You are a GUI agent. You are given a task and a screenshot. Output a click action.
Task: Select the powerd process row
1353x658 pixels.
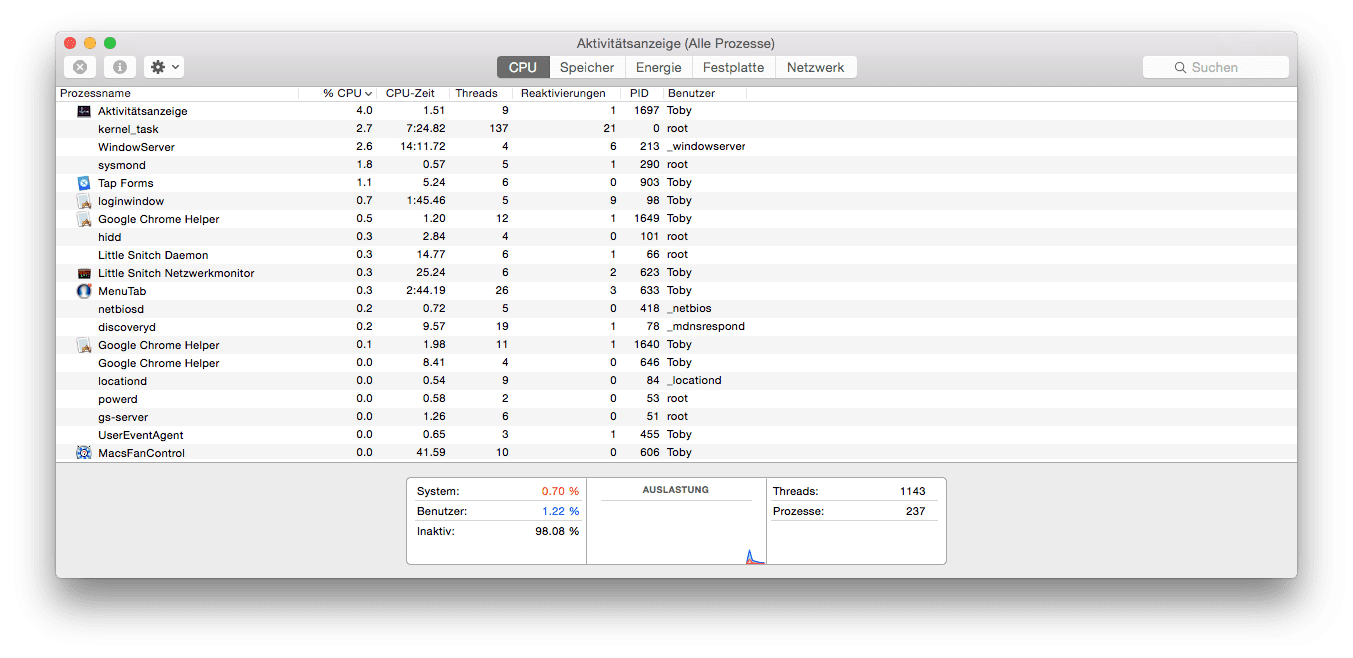[676, 399]
